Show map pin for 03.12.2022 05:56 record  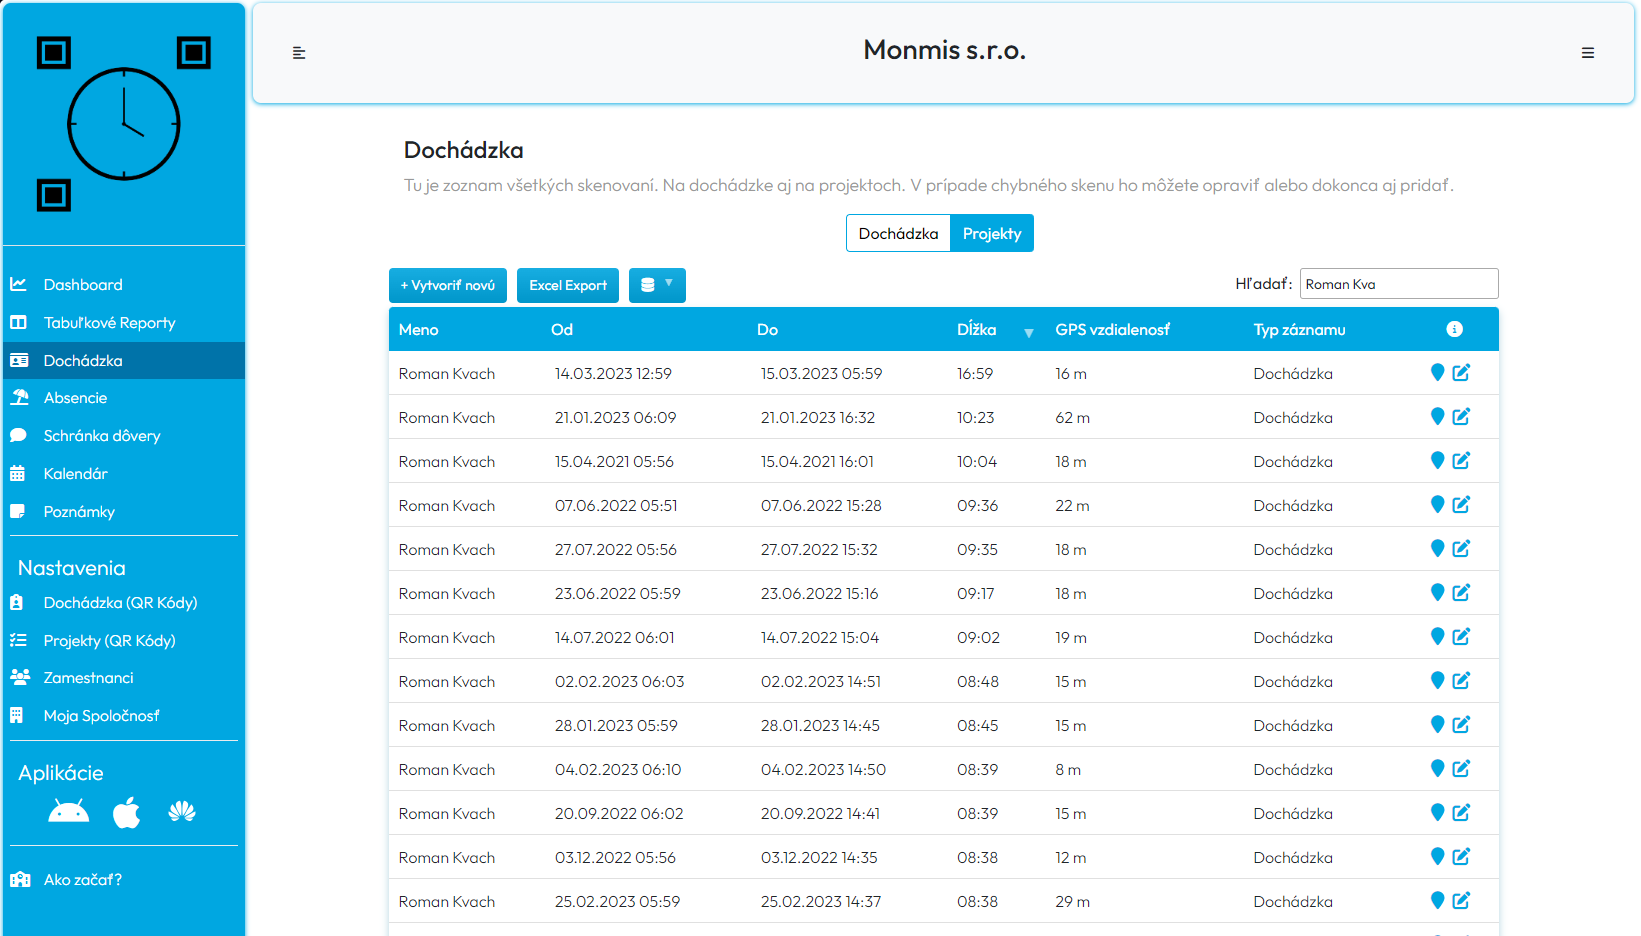tap(1438, 856)
